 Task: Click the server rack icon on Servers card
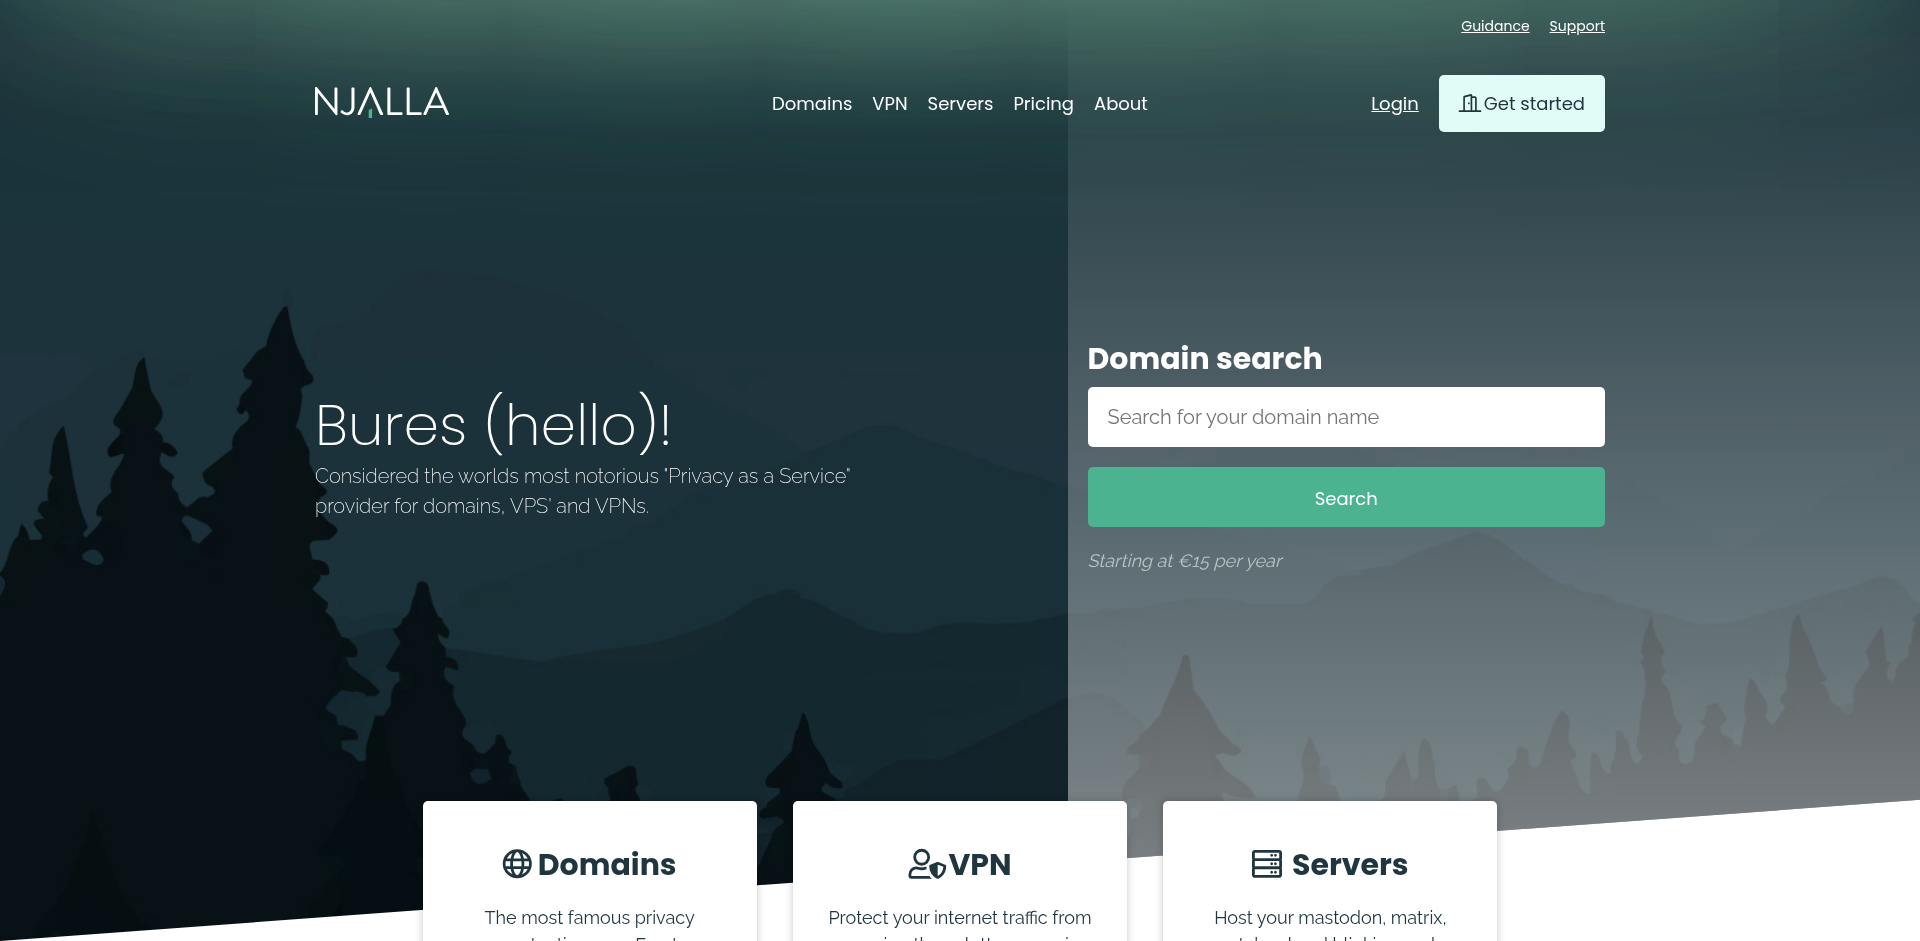[1266, 864]
